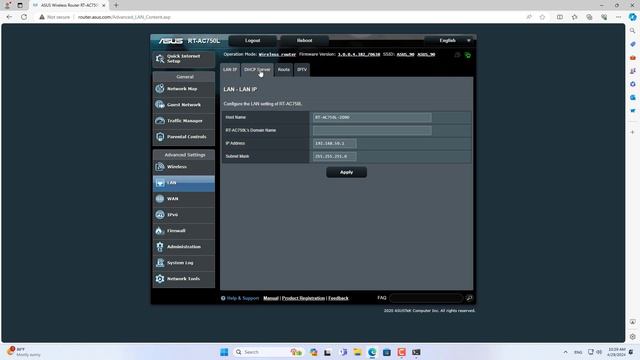Open File Explorer from the taskbar

[x=358, y=352]
